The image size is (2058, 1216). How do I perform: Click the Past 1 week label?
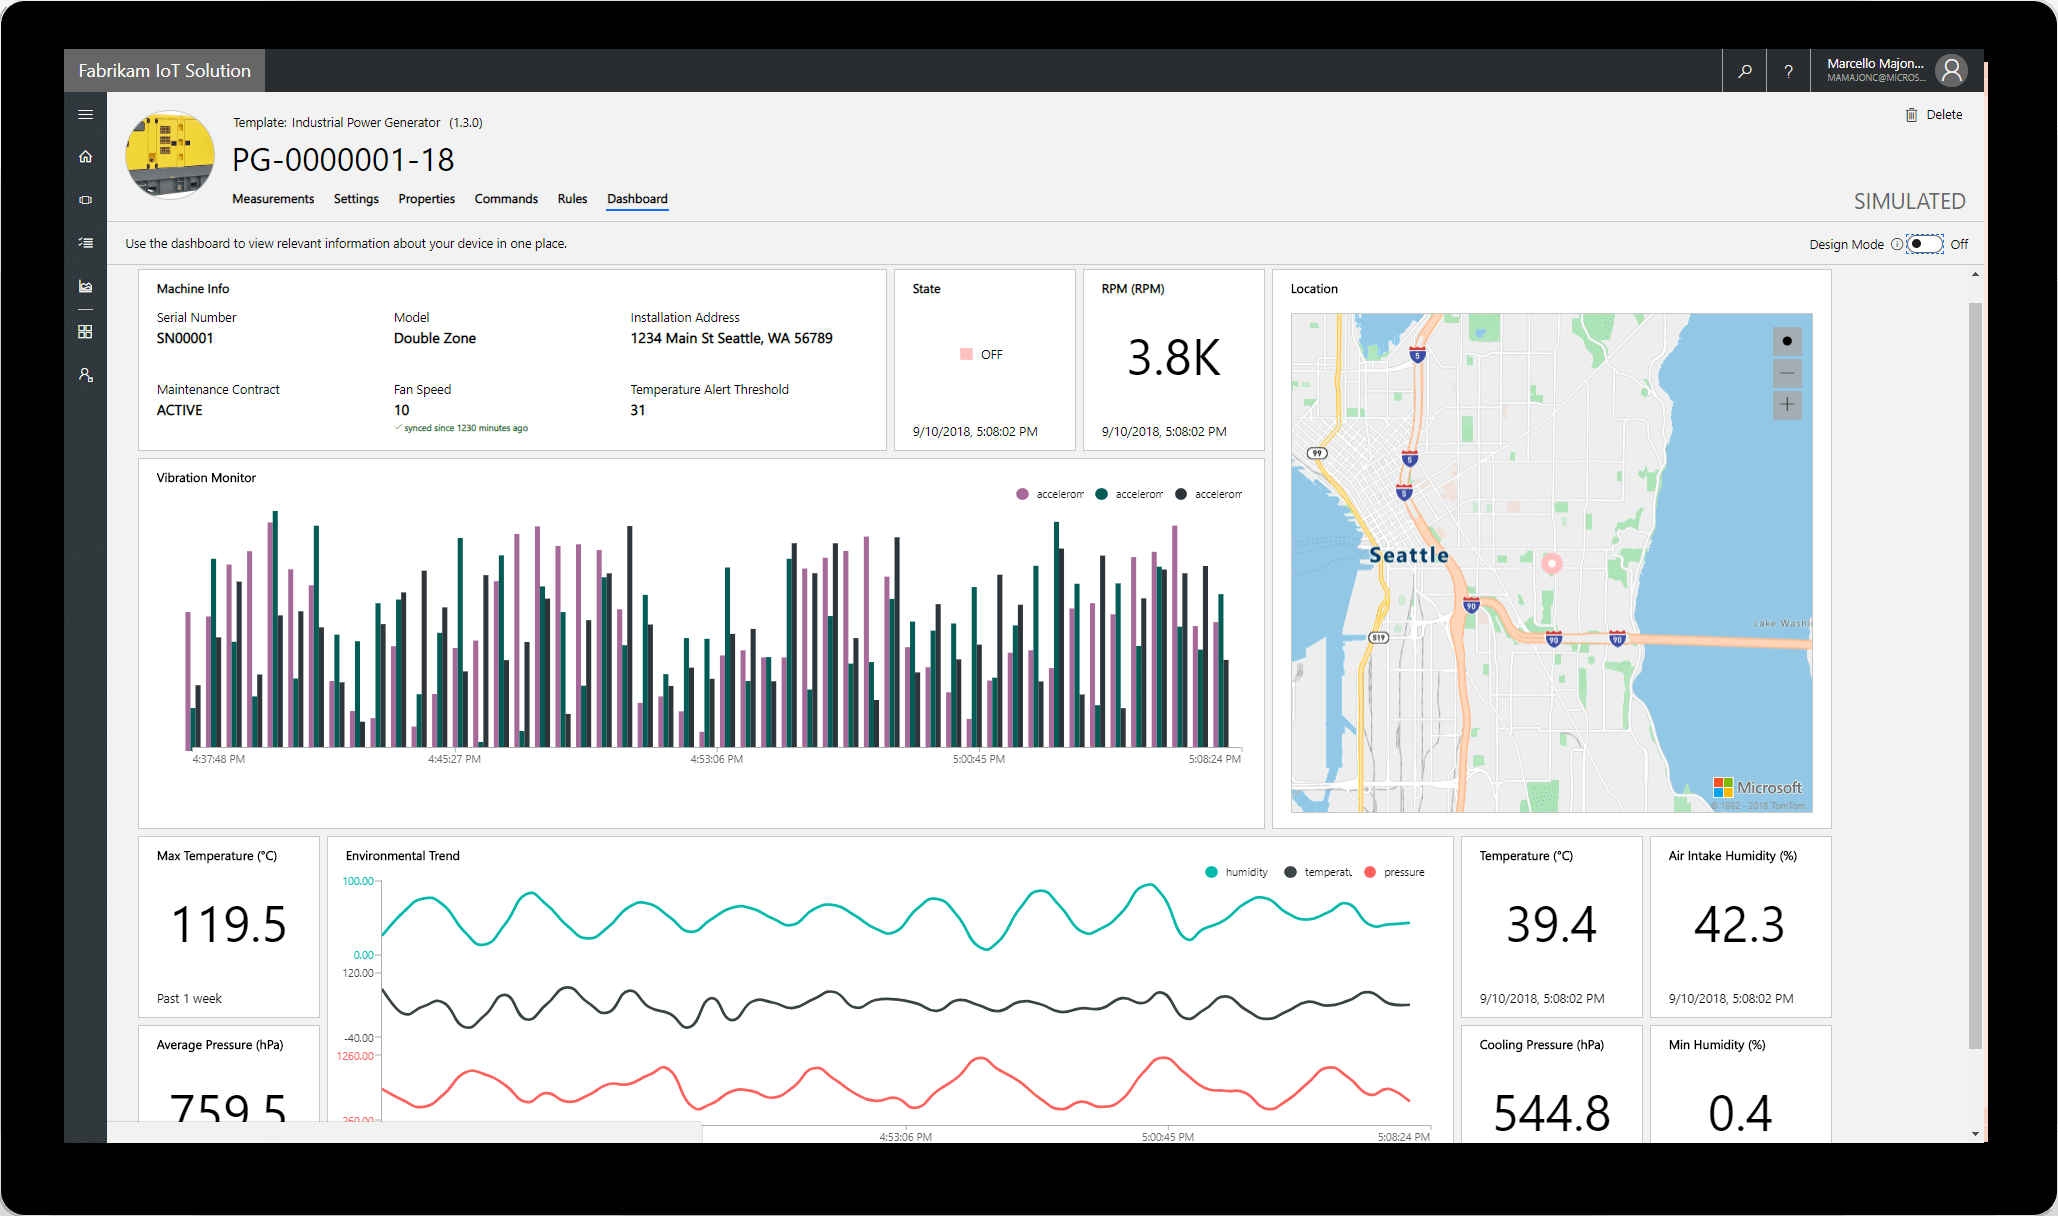(189, 999)
